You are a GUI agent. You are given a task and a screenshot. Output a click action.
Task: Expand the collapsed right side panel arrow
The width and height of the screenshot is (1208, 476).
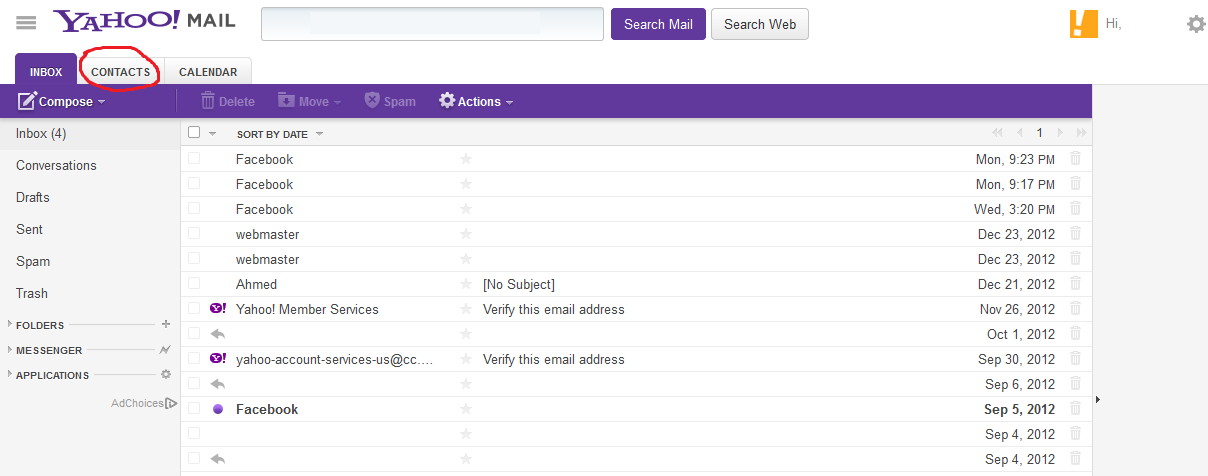tap(1098, 400)
